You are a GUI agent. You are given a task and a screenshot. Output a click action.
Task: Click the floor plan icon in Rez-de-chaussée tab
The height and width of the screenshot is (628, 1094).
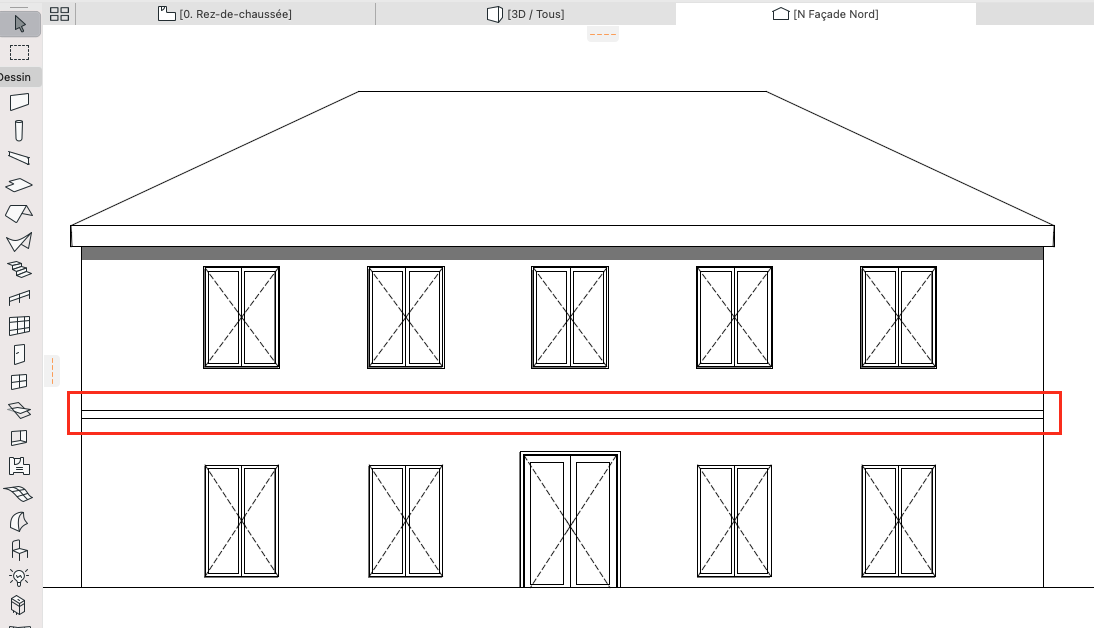click(166, 14)
